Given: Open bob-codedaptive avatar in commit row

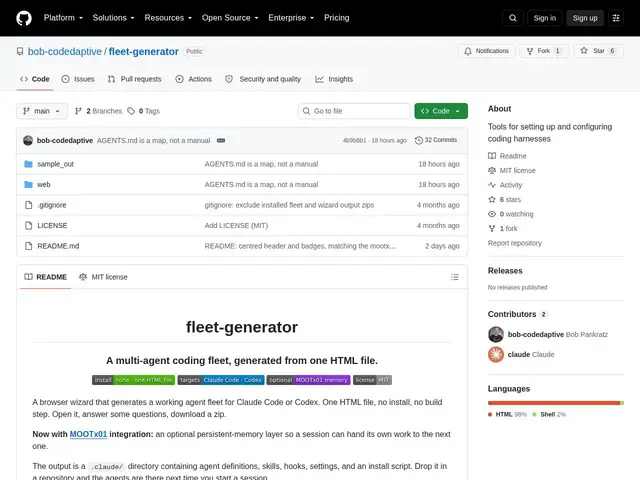Looking at the screenshot, I should [28, 140].
